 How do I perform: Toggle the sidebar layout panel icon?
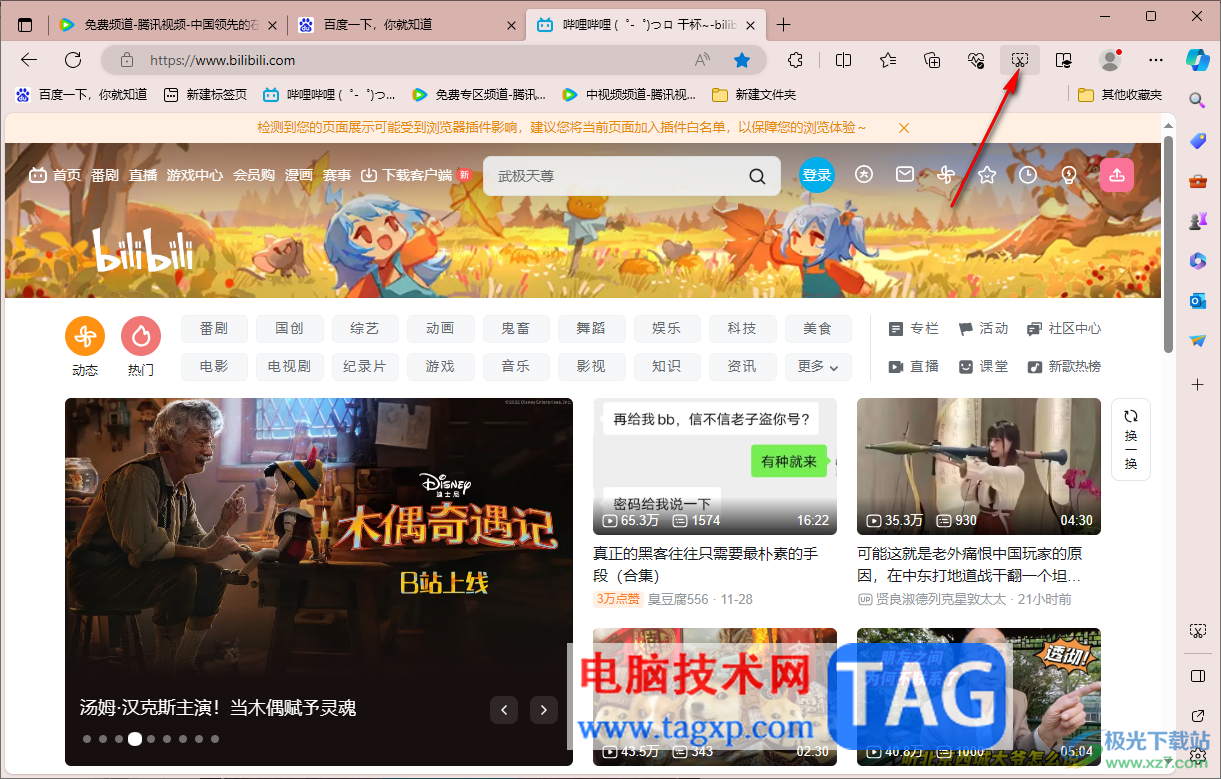pos(1197,676)
